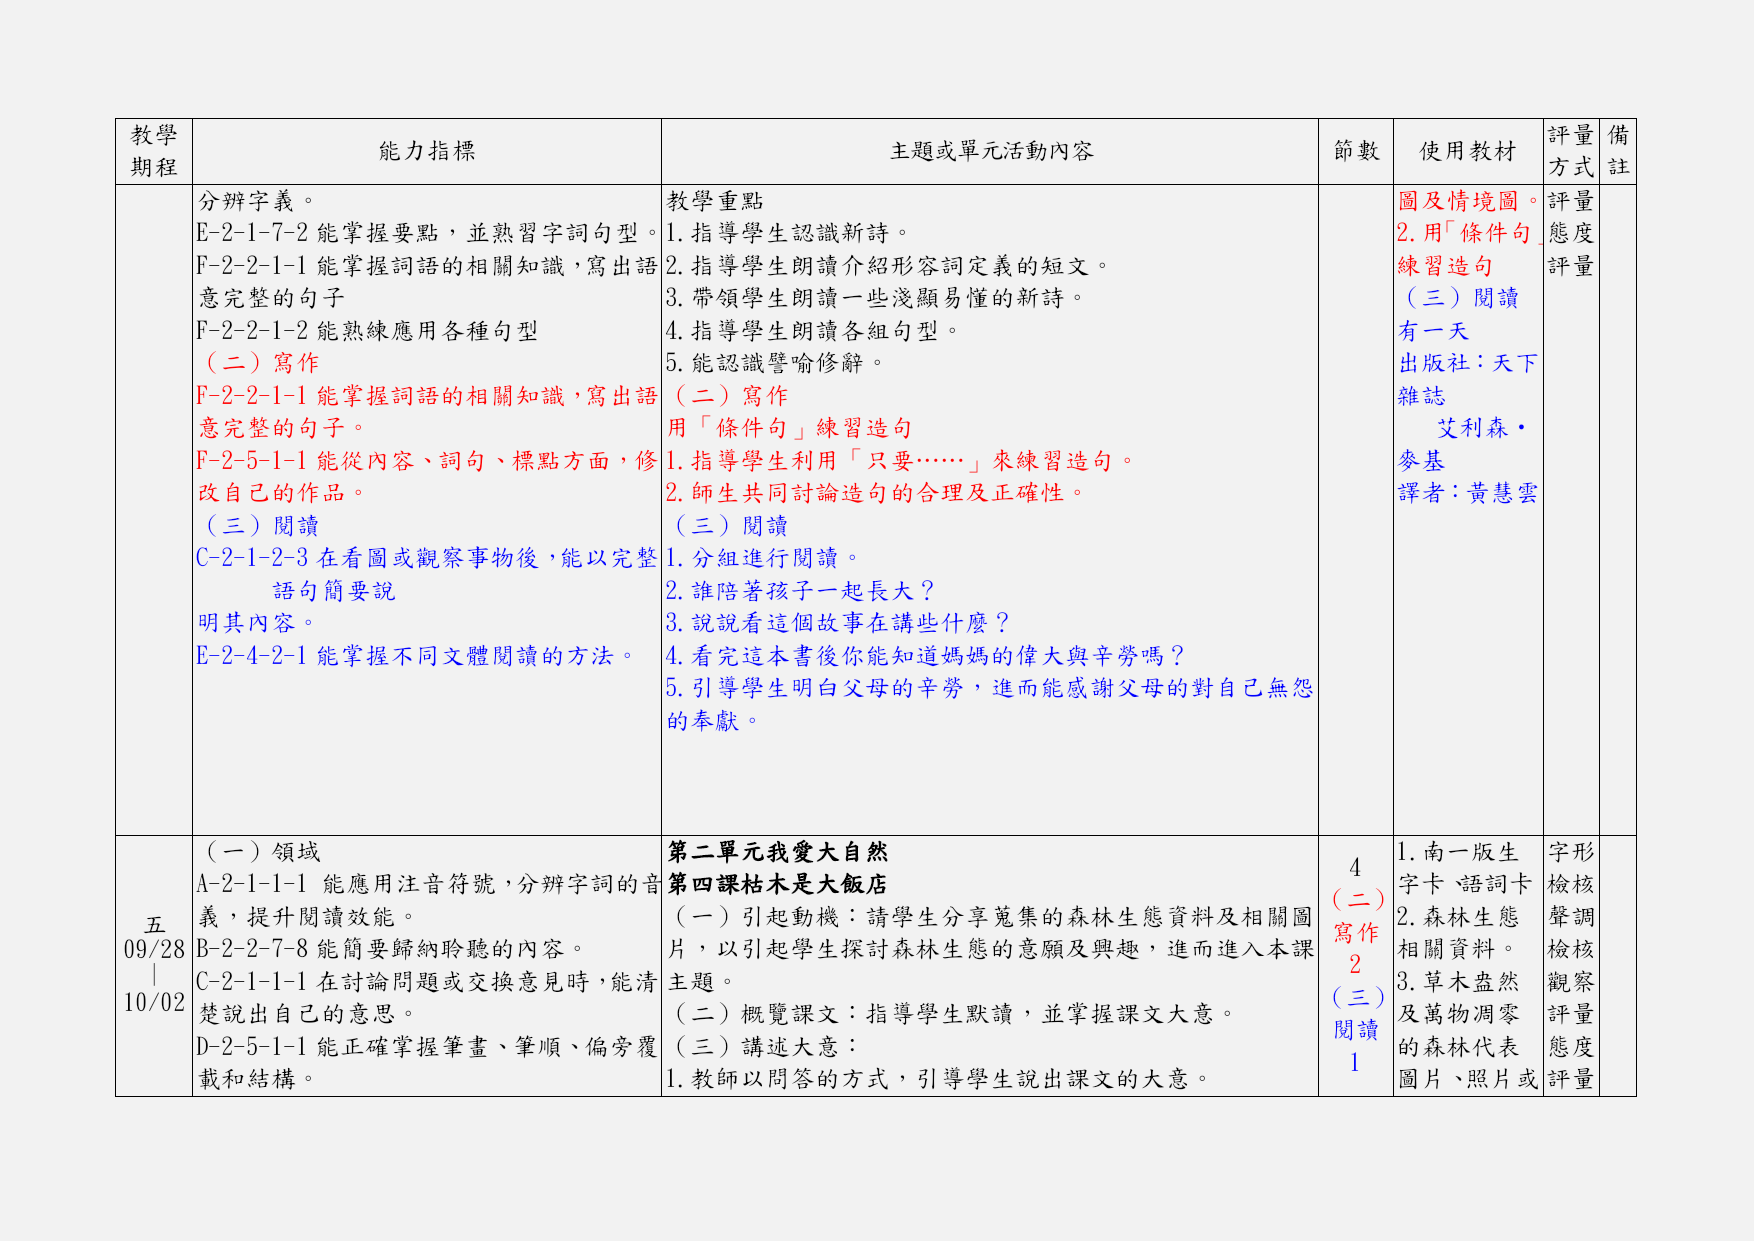The height and width of the screenshot is (1241, 1754).
Task: Click the assessment text 觀察
Action: point(1571,982)
